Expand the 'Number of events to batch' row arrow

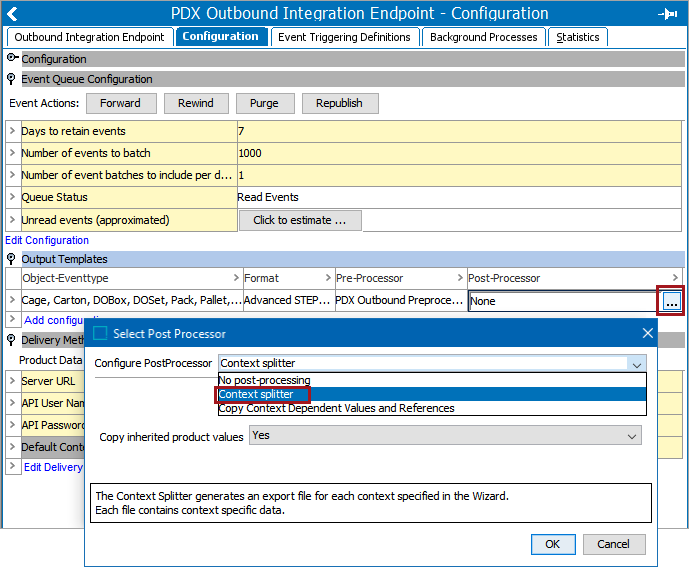pos(12,153)
